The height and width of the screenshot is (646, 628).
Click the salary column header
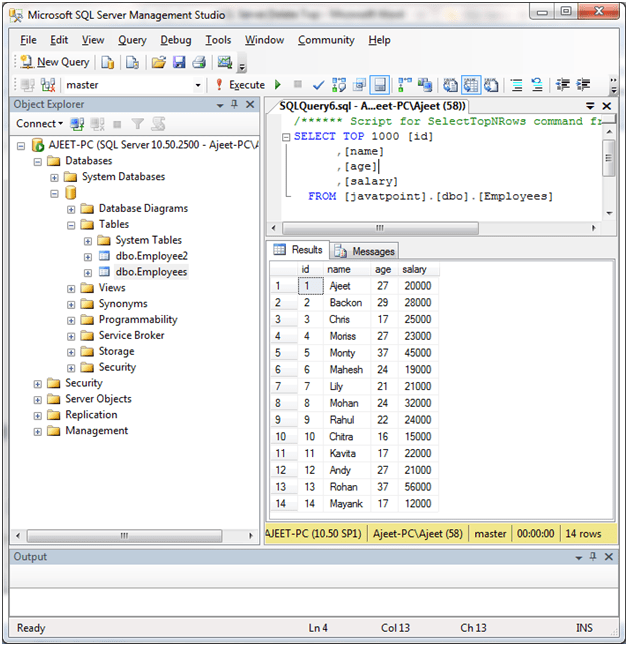[x=417, y=269]
